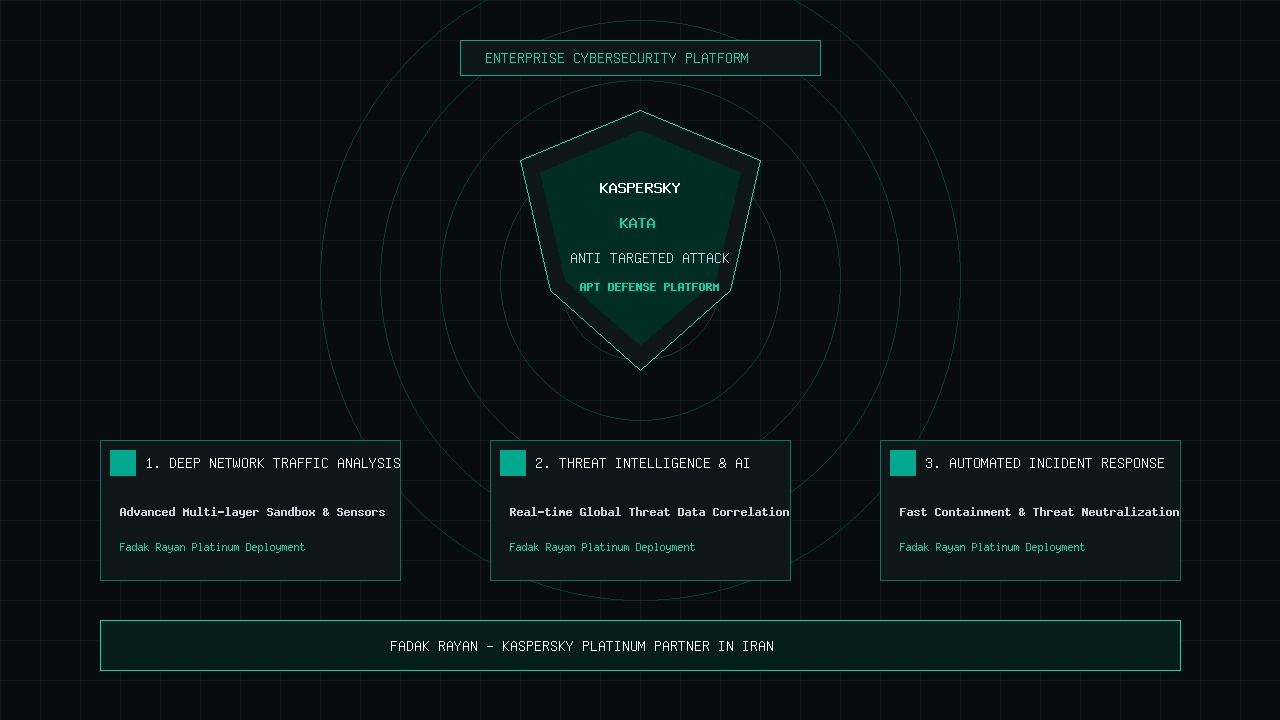The width and height of the screenshot is (1280, 720).
Task: Click Fadak Rayan Platinum Deployment under Threat Neutralization
Action: click(x=992, y=547)
